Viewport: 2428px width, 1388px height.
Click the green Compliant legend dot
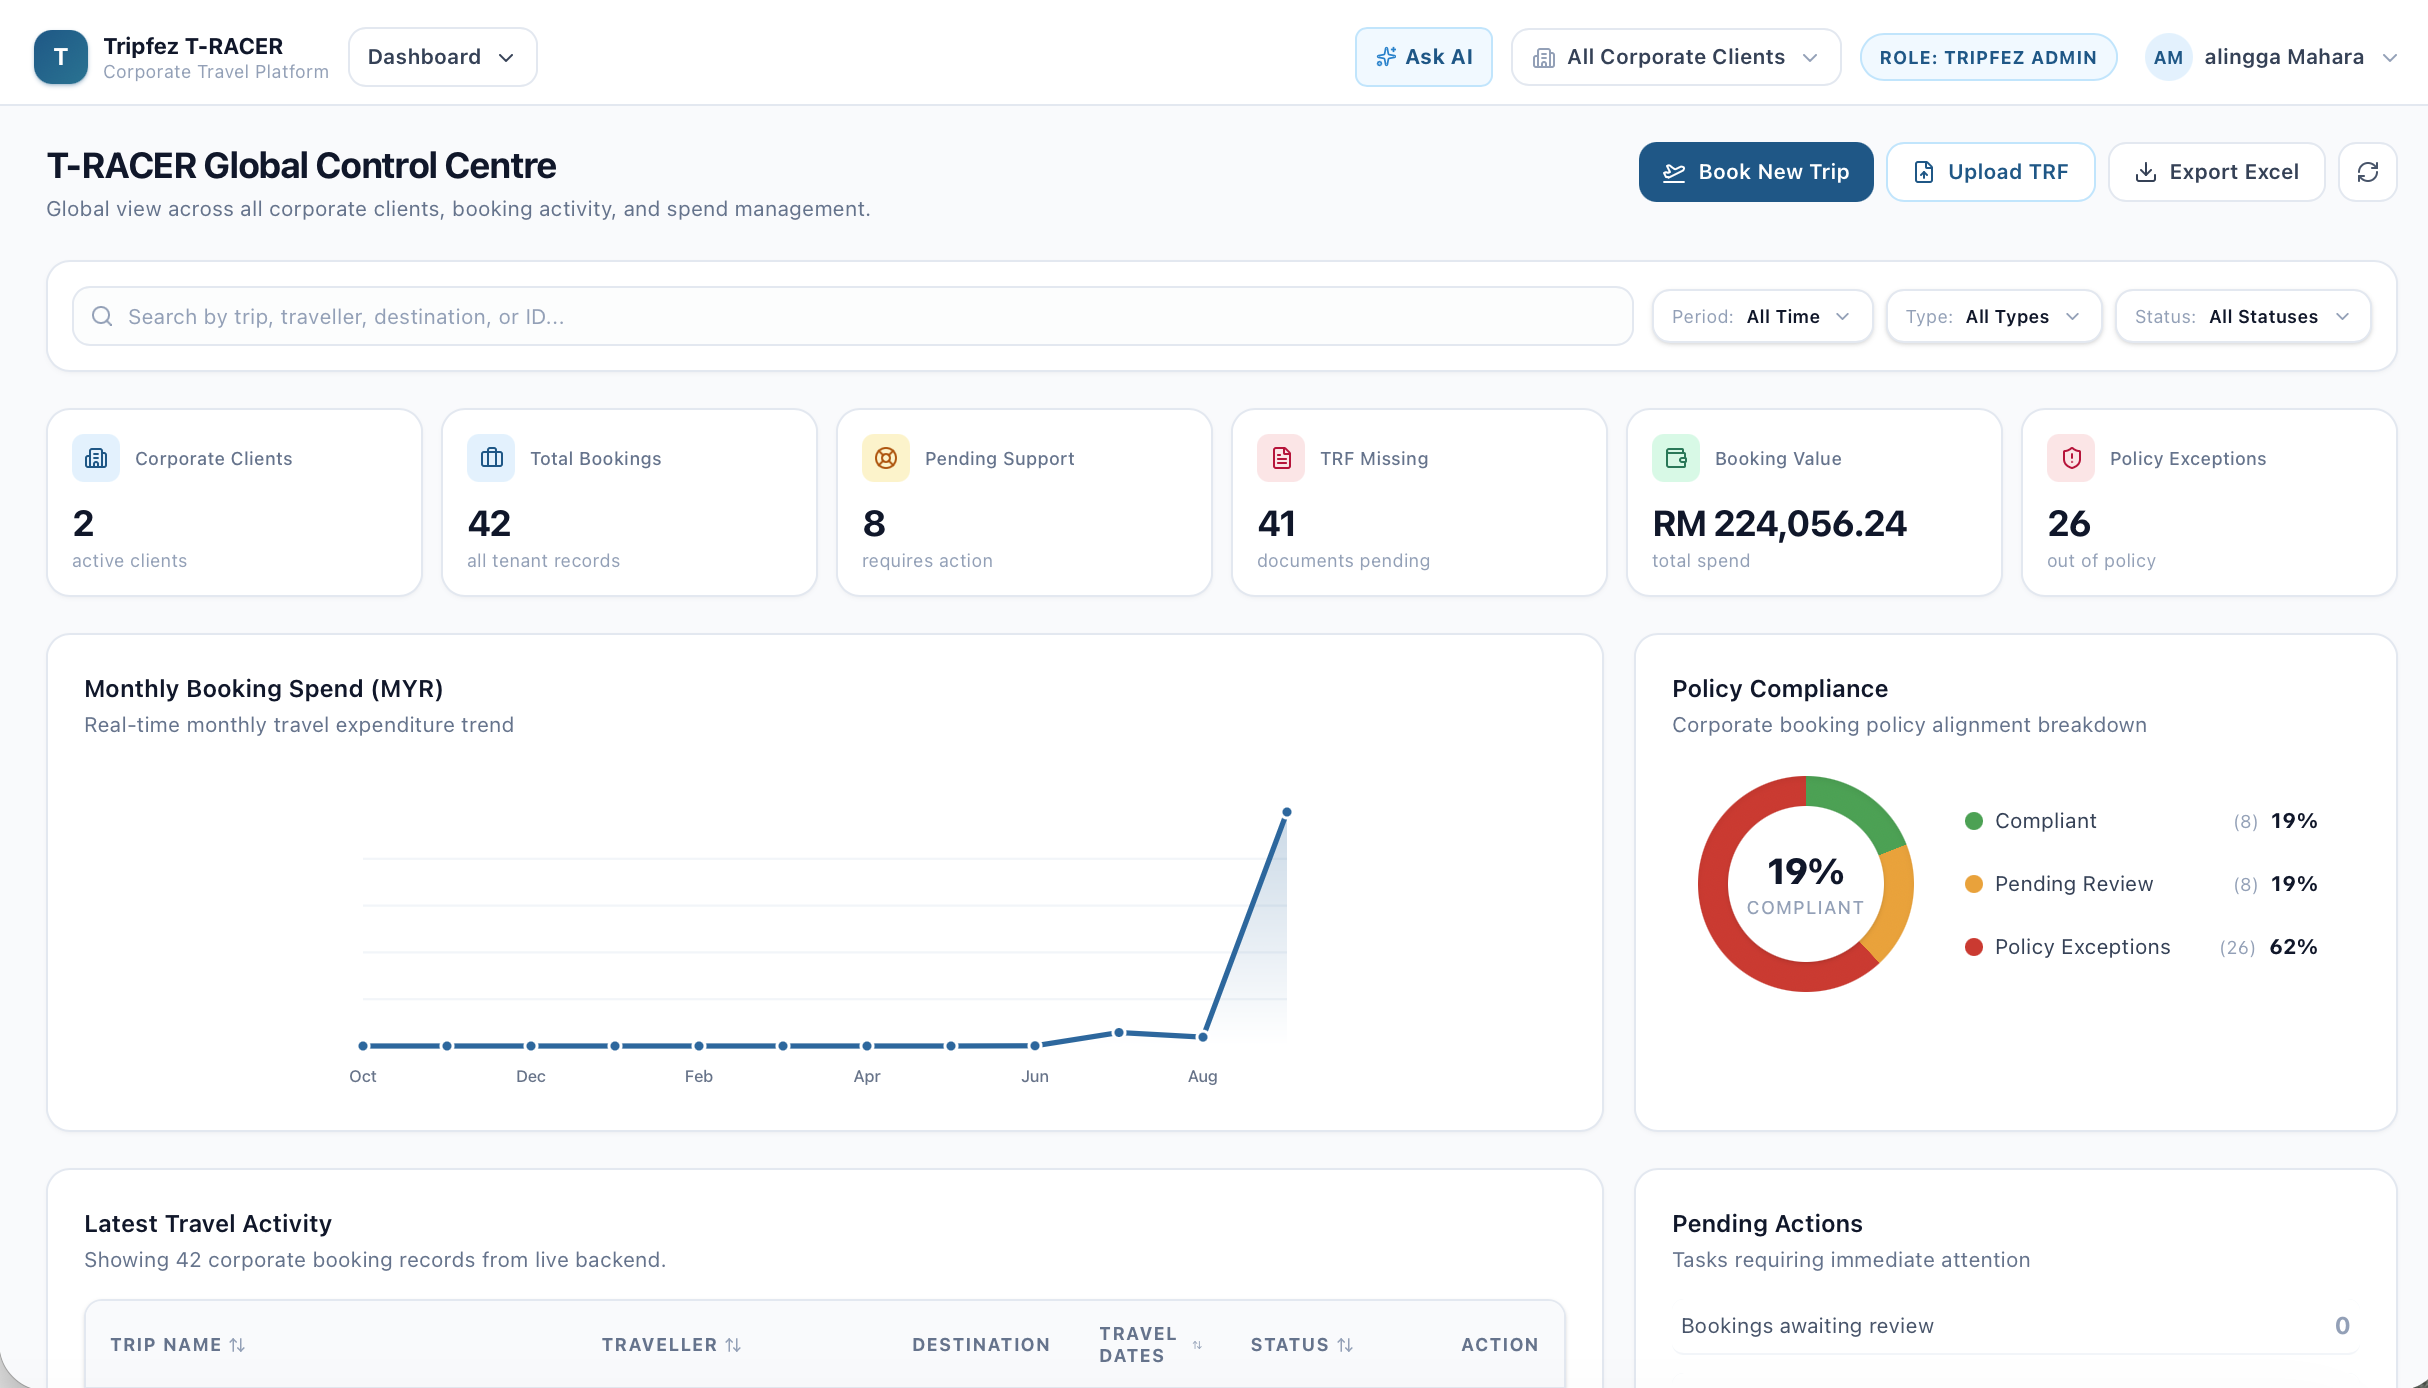point(1973,821)
